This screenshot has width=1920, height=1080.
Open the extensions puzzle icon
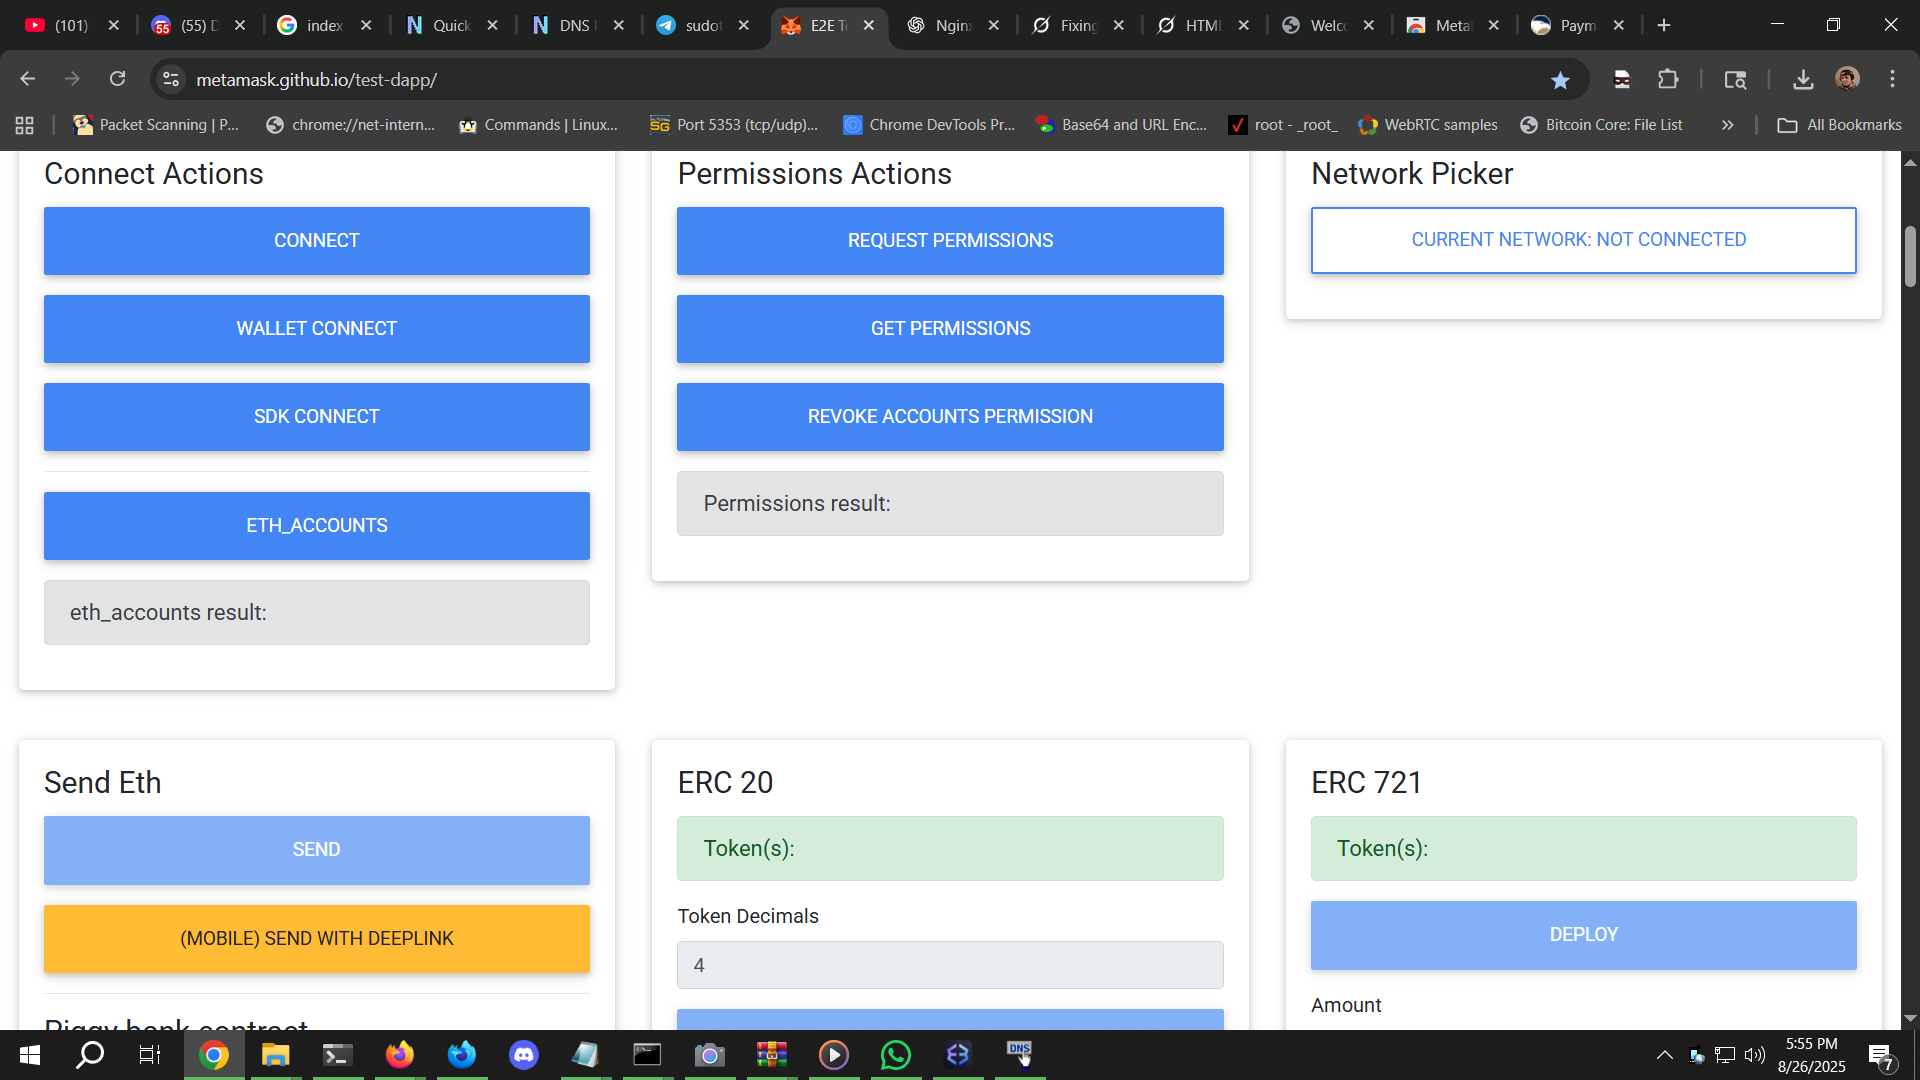(x=1668, y=79)
